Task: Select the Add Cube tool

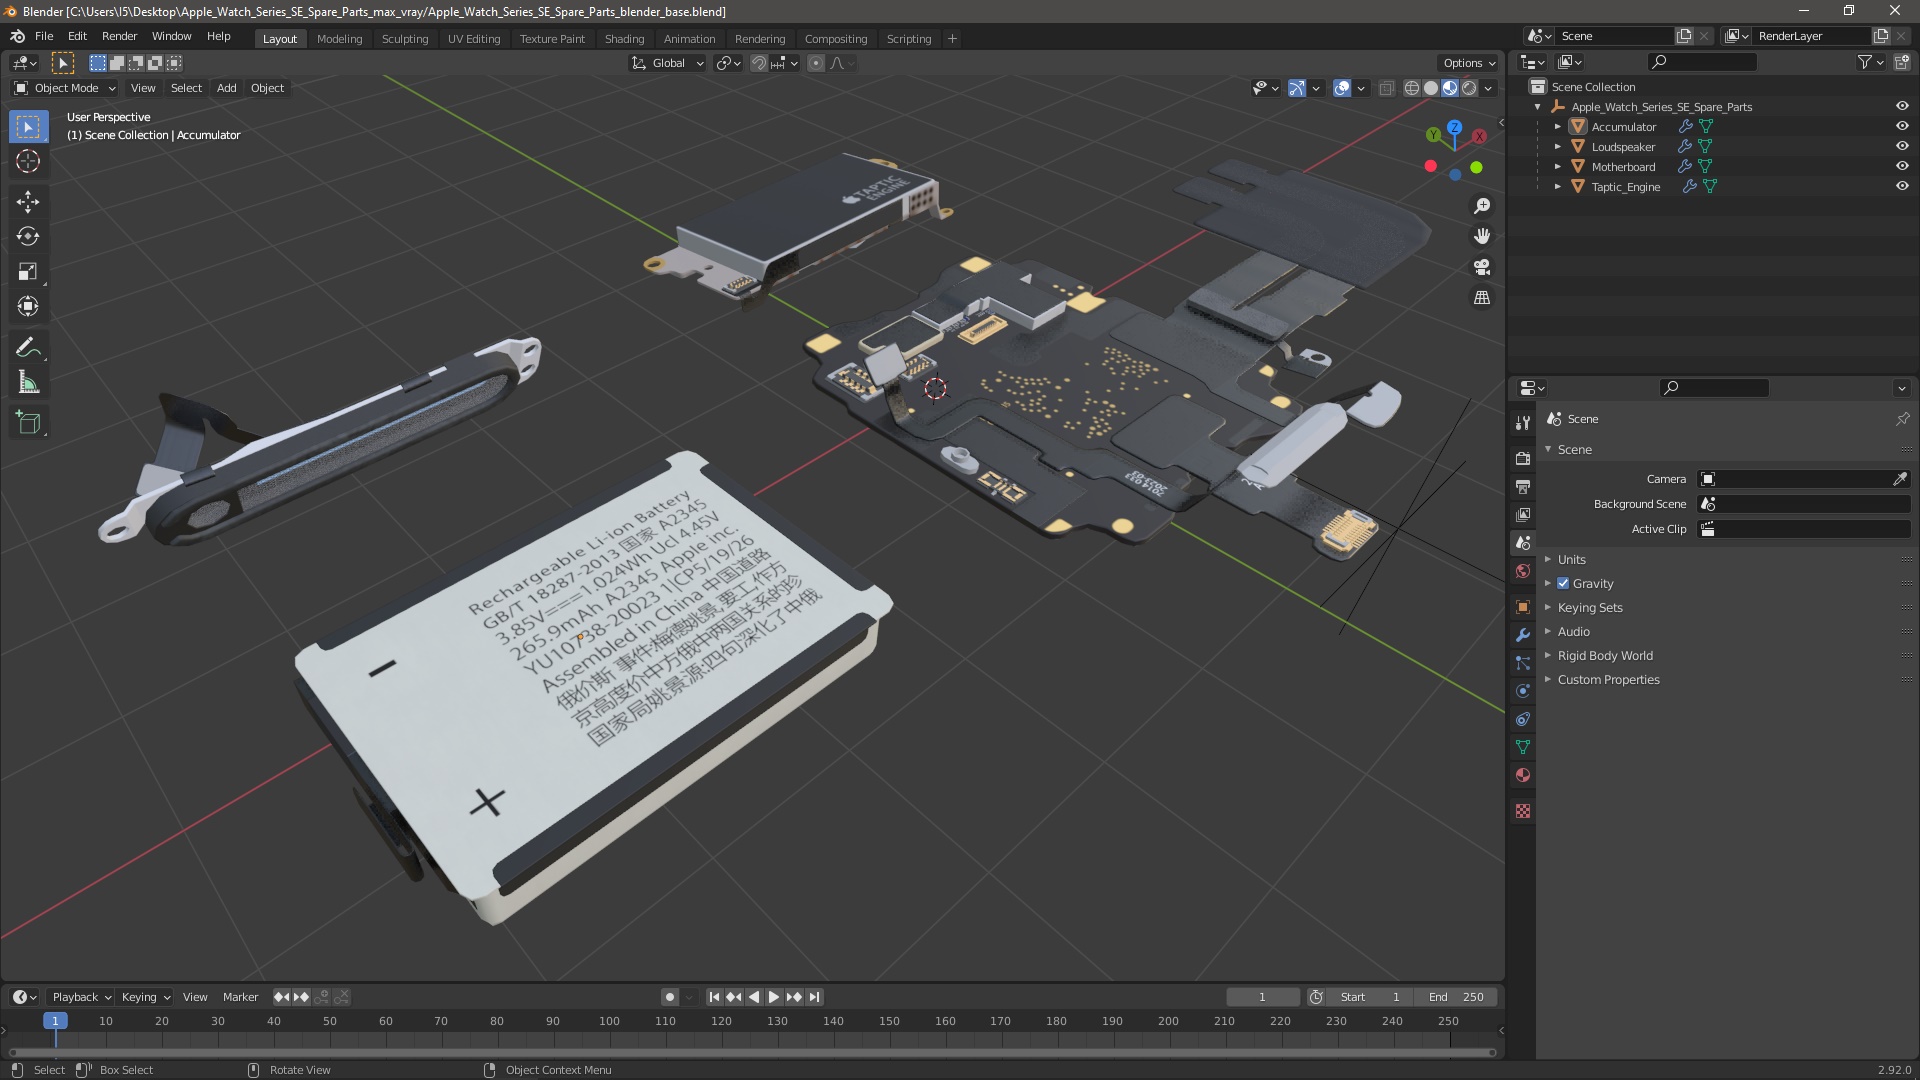Action: 28,422
